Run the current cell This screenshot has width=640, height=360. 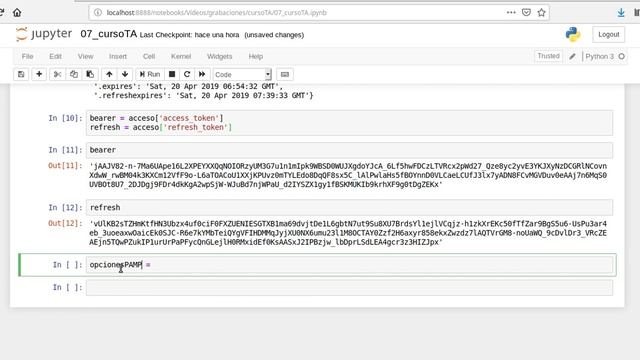150,74
